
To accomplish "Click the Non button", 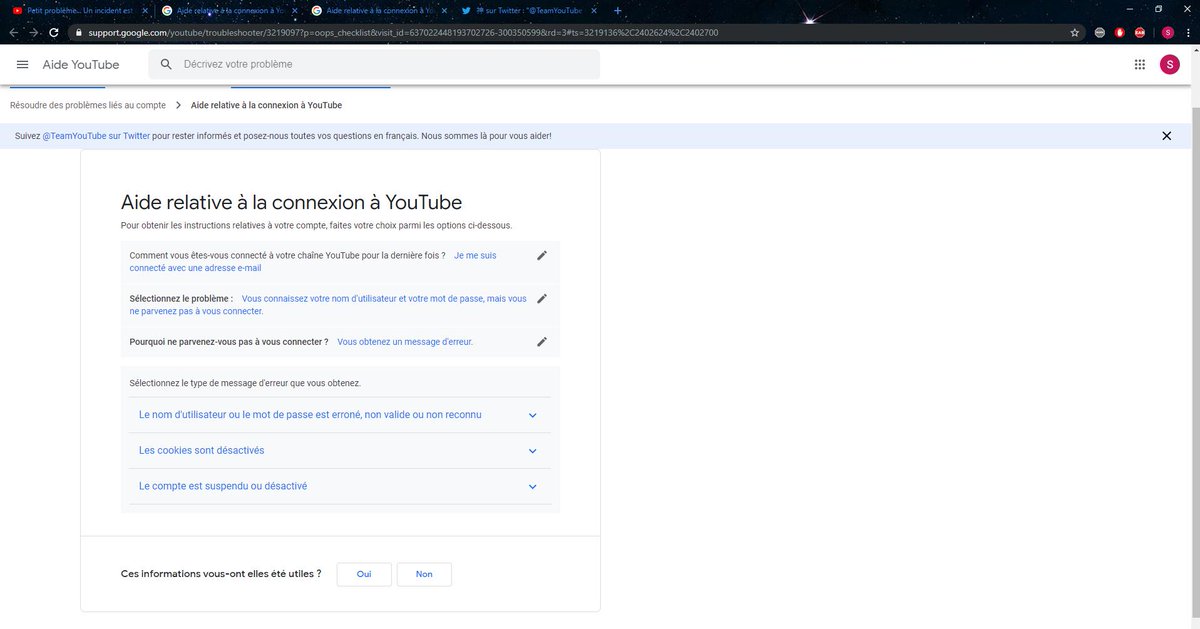I will pos(424,574).
